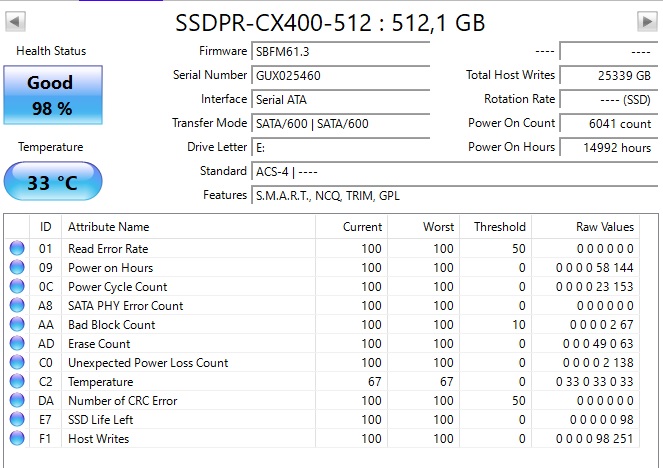This screenshot has height=468, width=663.
Task: Click Total Host Writes value 25339 GB
Action: pyautogui.click(x=609, y=76)
